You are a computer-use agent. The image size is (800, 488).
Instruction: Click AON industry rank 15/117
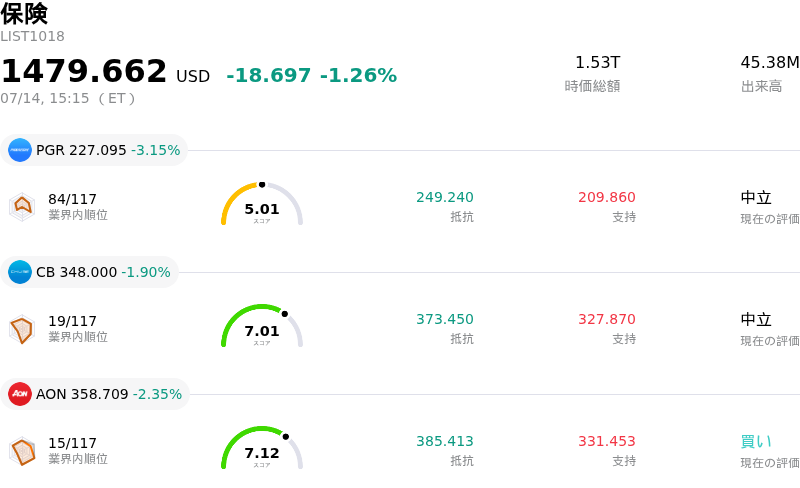[72, 443]
